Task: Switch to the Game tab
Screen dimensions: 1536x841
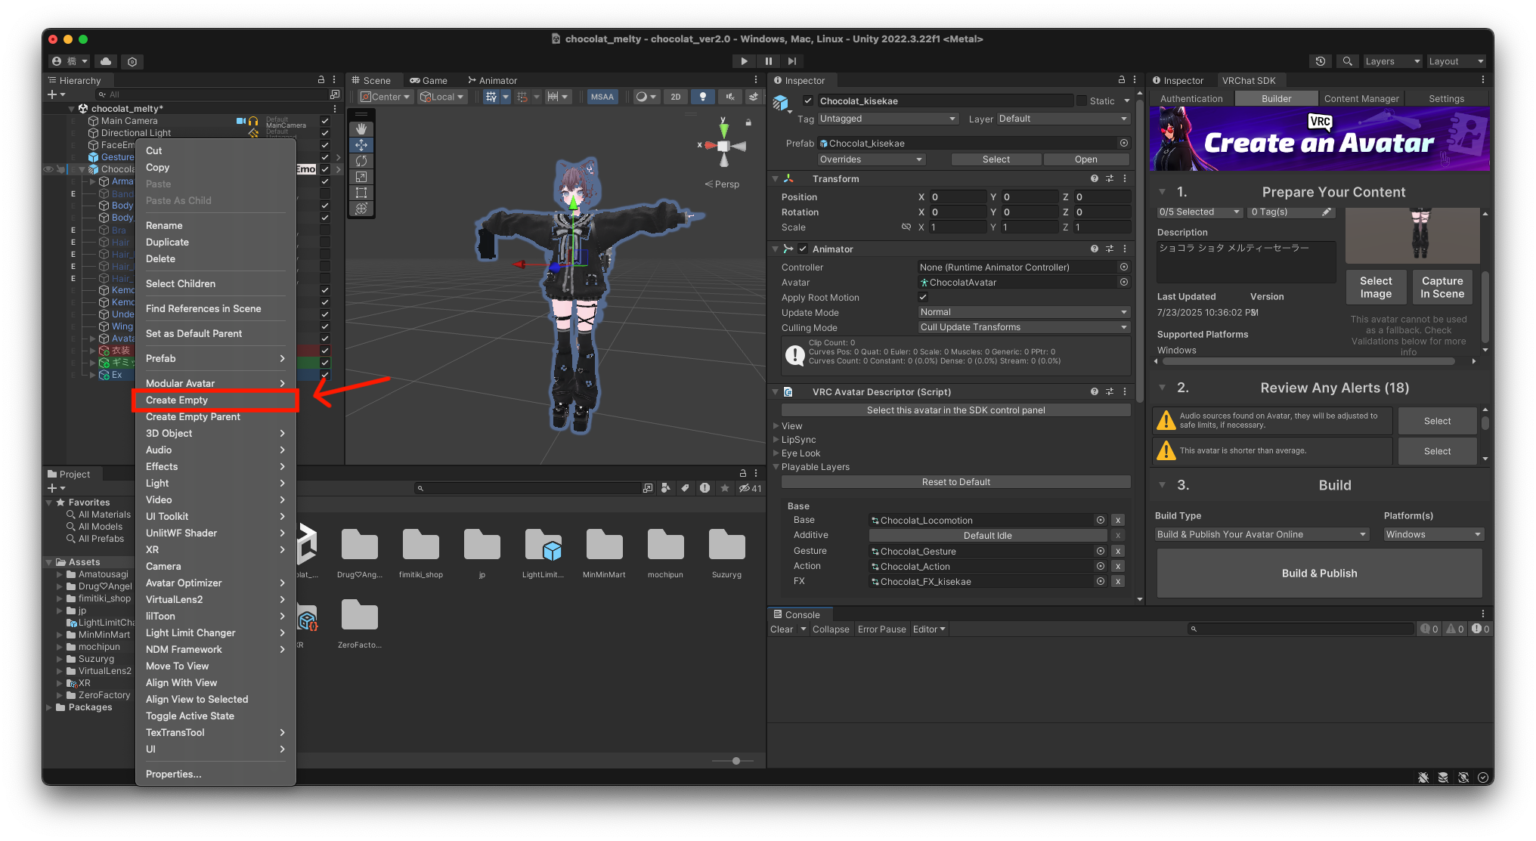Action: point(430,80)
